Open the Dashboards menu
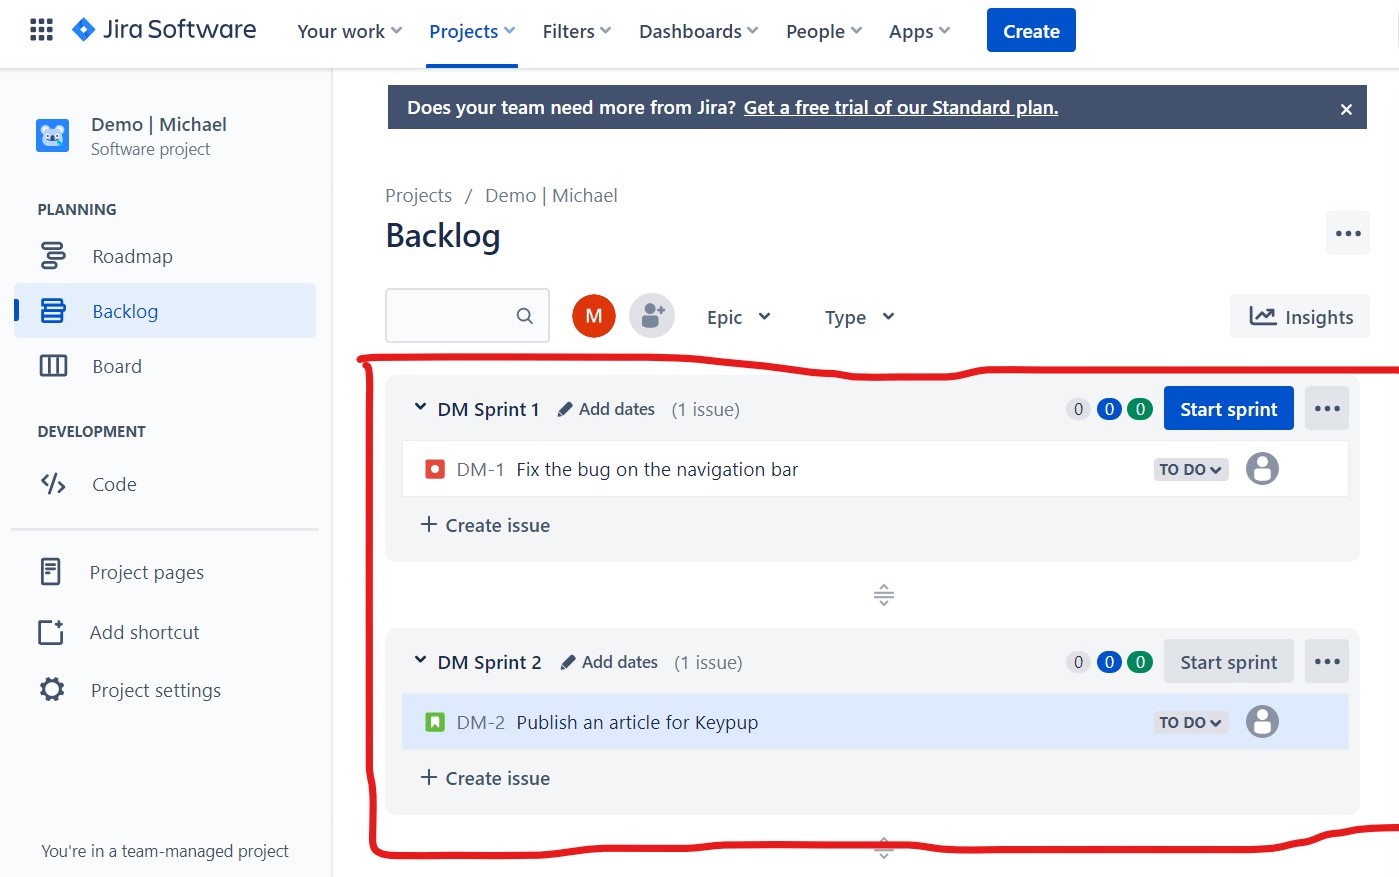Image resolution: width=1399 pixels, height=877 pixels. coord(698,31)
